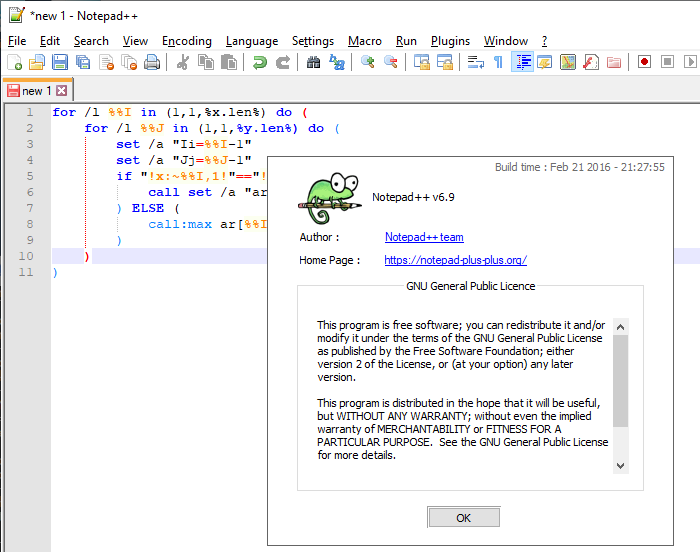The image size is (700, 552).
Task: Start macro recording with the red dot
Action: (644, 62)
